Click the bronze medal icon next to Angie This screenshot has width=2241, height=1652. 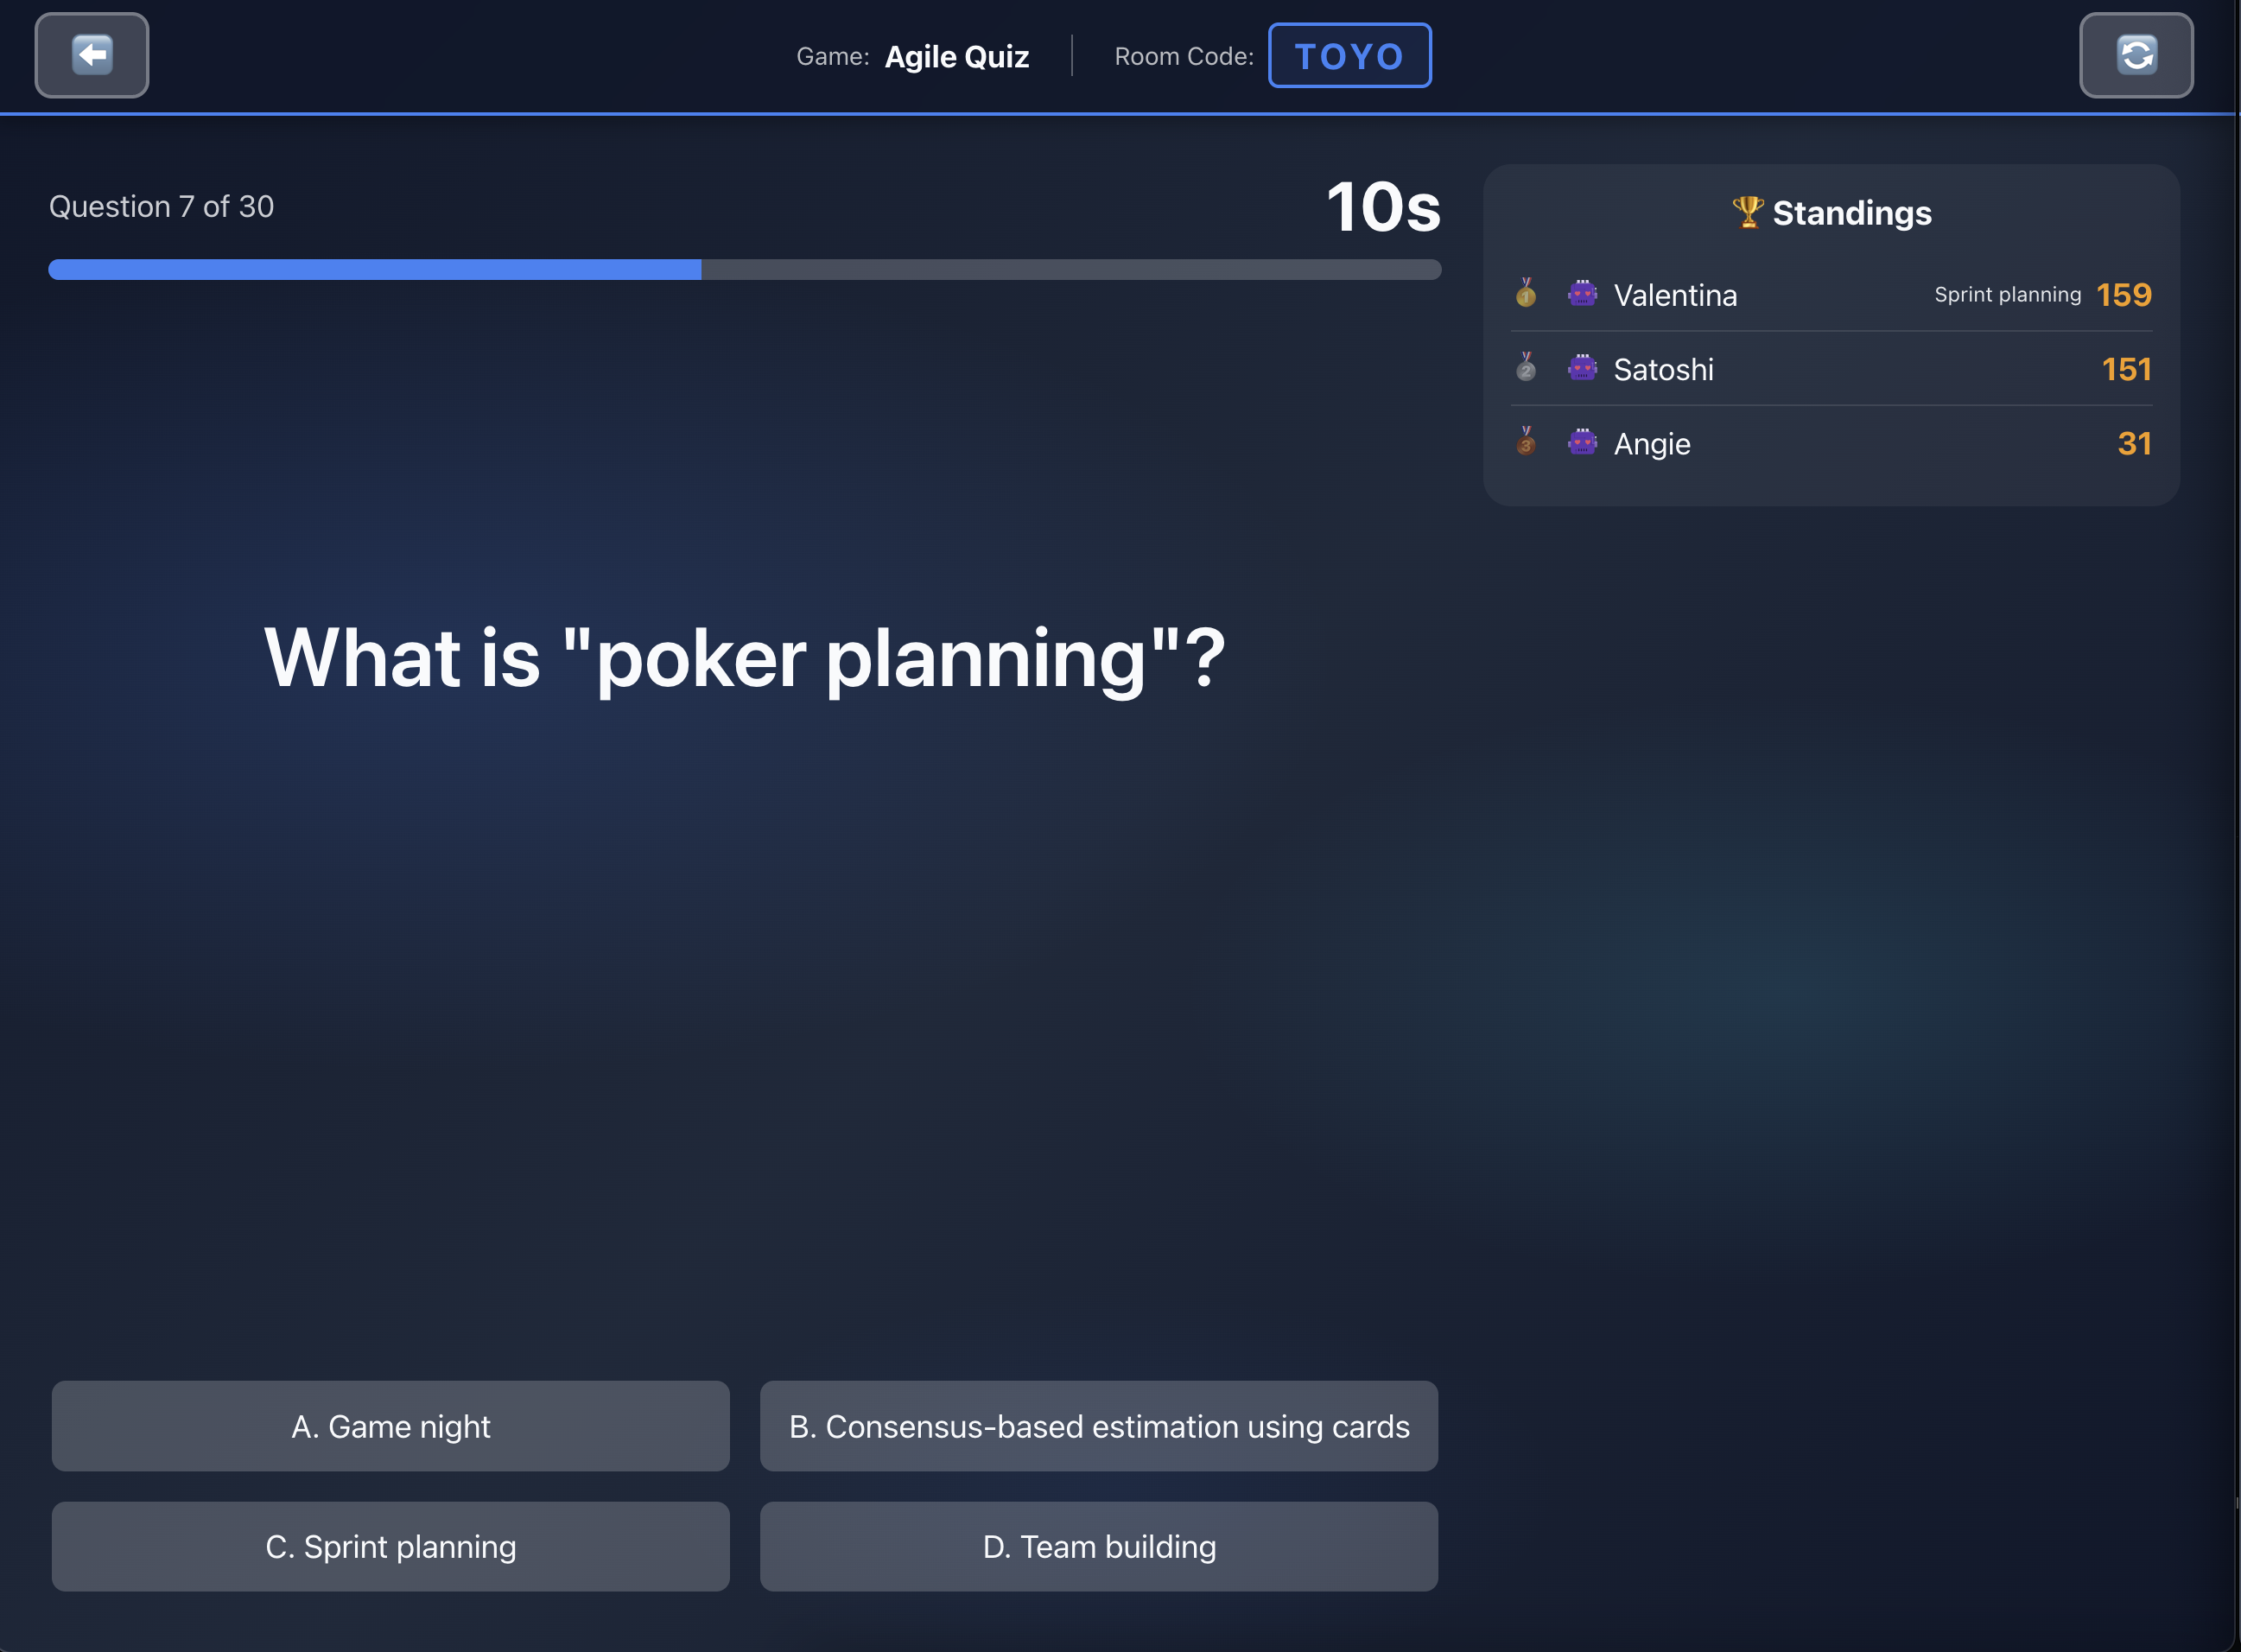[1525, 441]
